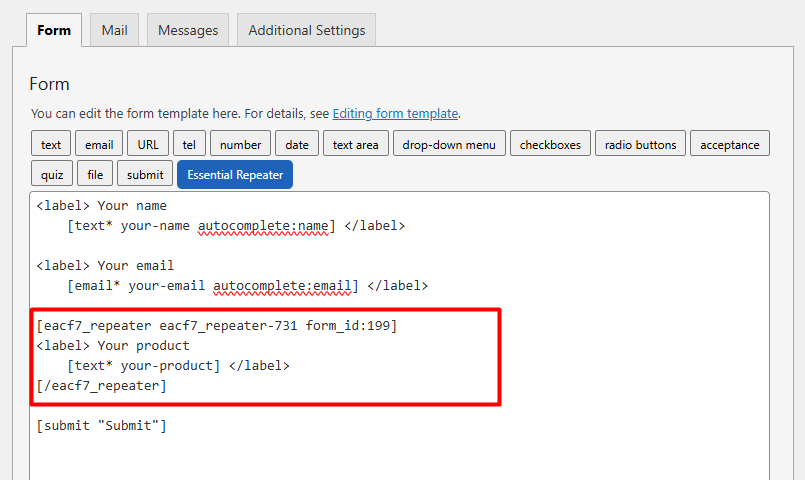Click the URL tag button
Image resolution: width=805 pixels, height=480 pixels.
pyautogui.click(x=148, y=145)
